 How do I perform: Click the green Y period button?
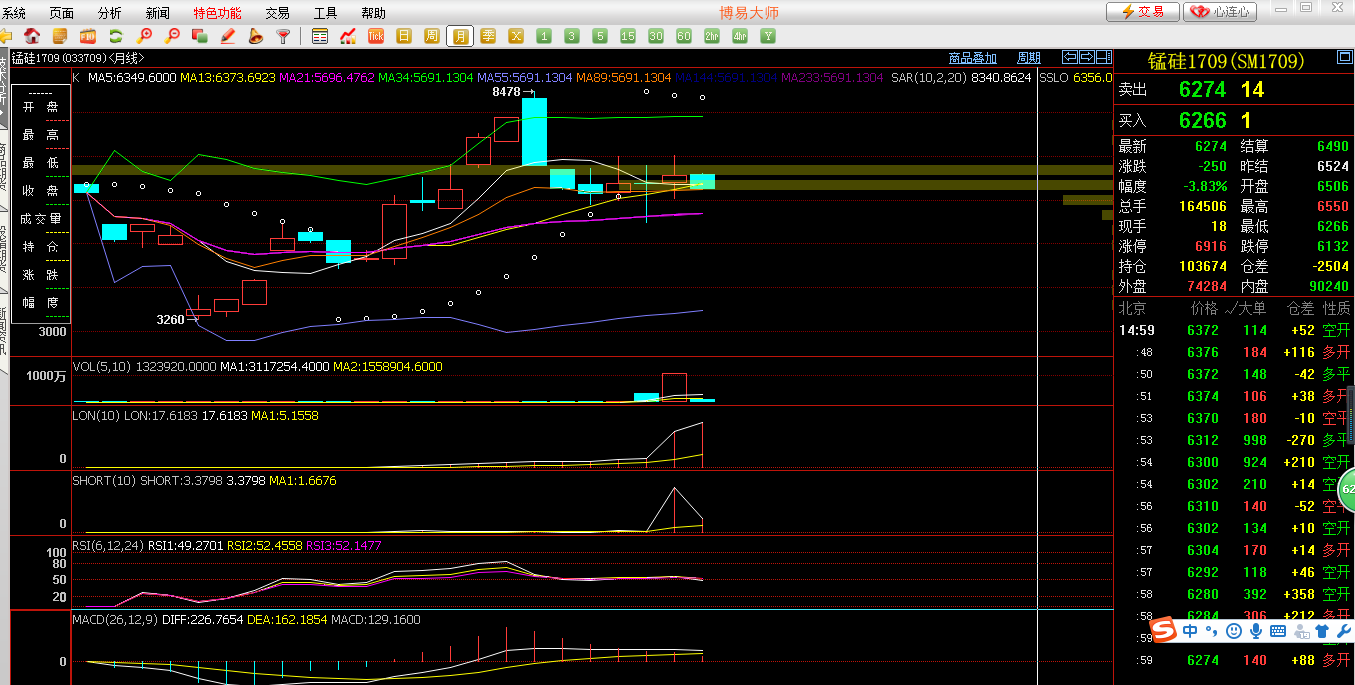(768, 36)
